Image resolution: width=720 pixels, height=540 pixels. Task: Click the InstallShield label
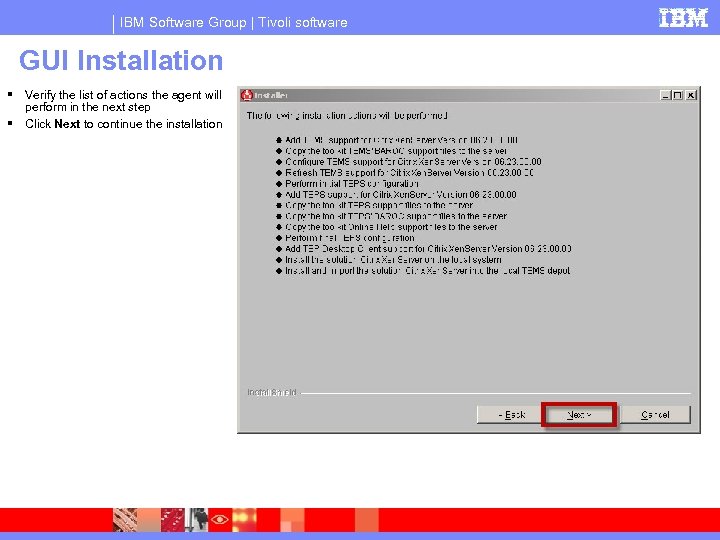coord(272,393)
